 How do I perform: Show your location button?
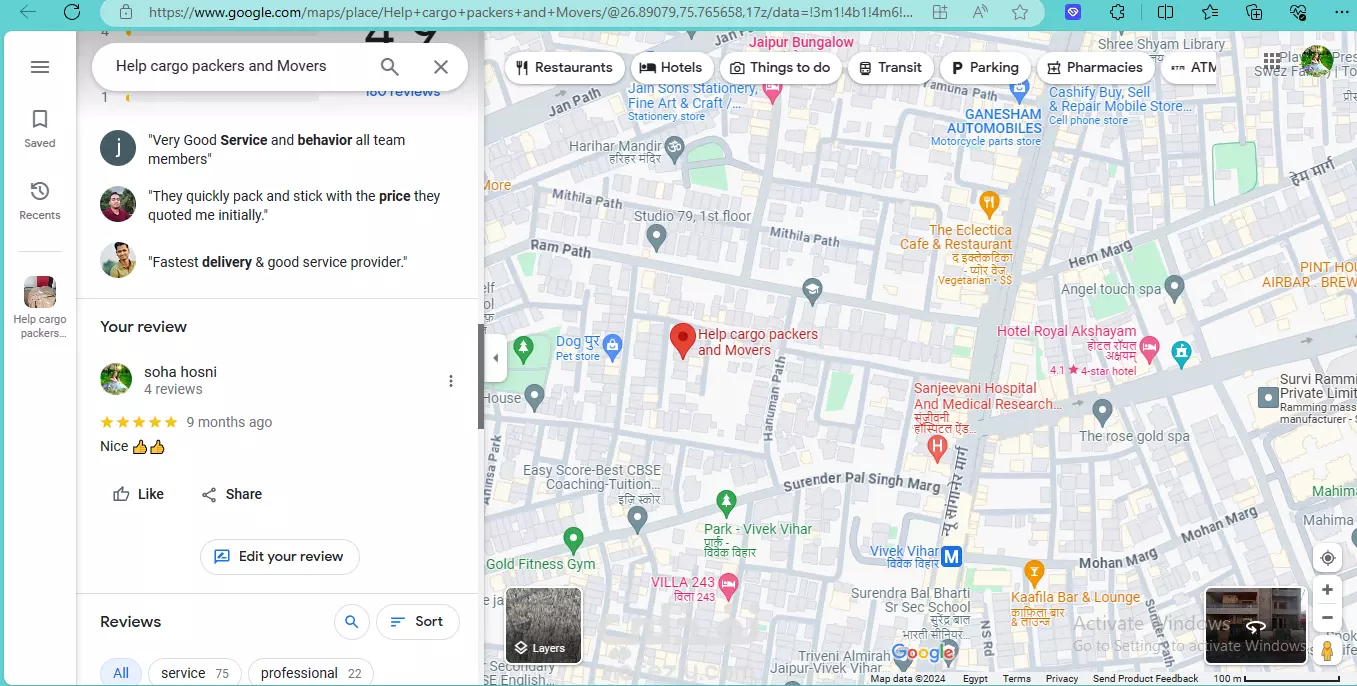1327,558
